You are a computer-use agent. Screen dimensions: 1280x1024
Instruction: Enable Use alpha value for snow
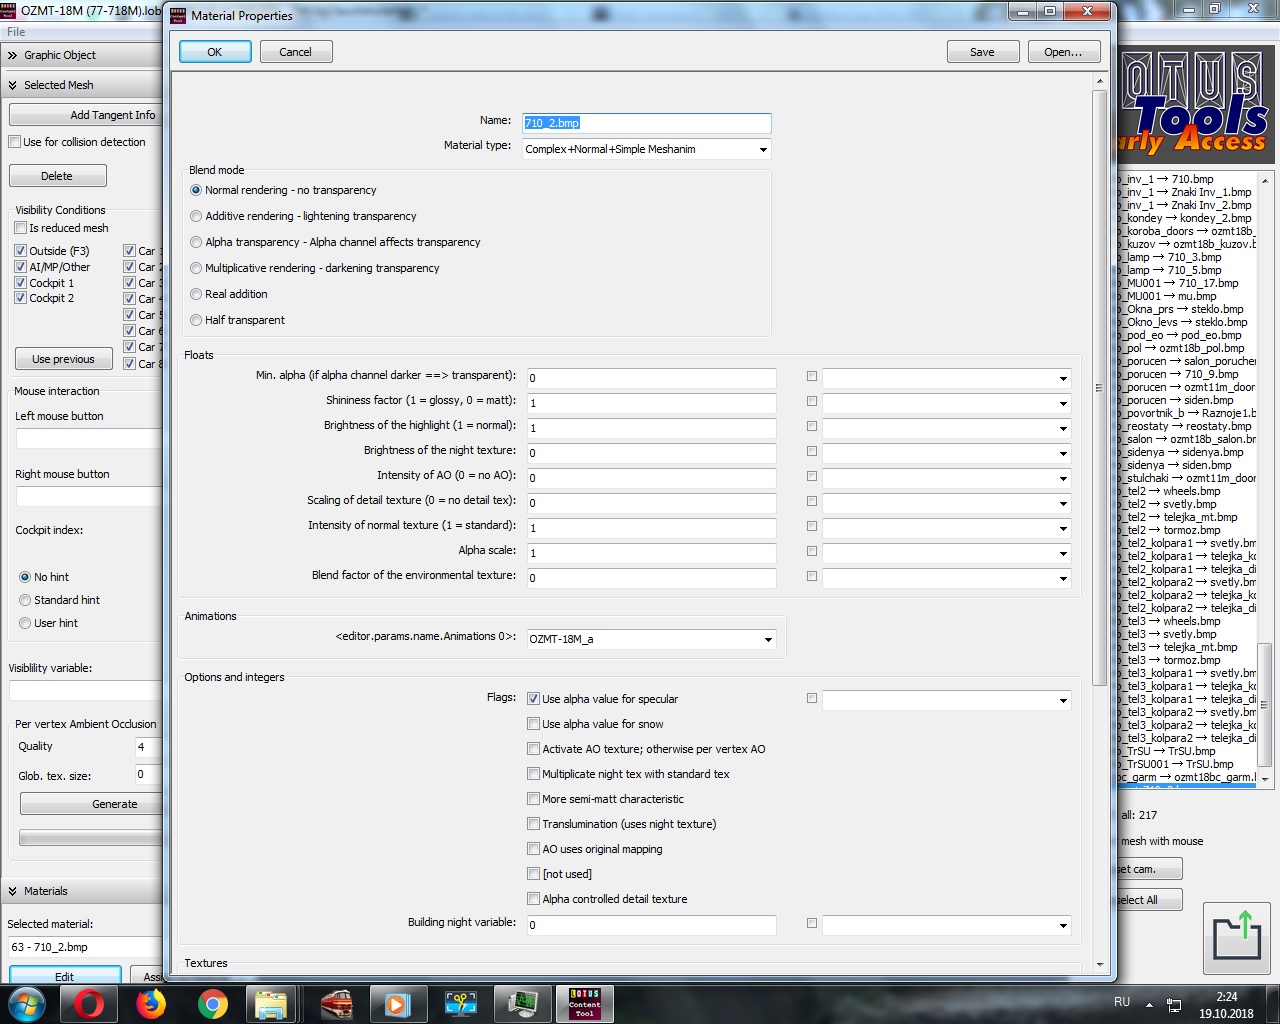534,724
